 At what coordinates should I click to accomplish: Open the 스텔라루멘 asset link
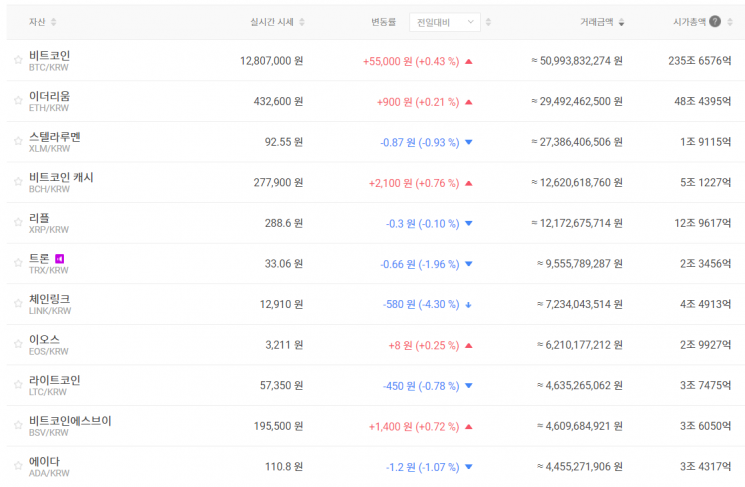click(x=55, y=137)
